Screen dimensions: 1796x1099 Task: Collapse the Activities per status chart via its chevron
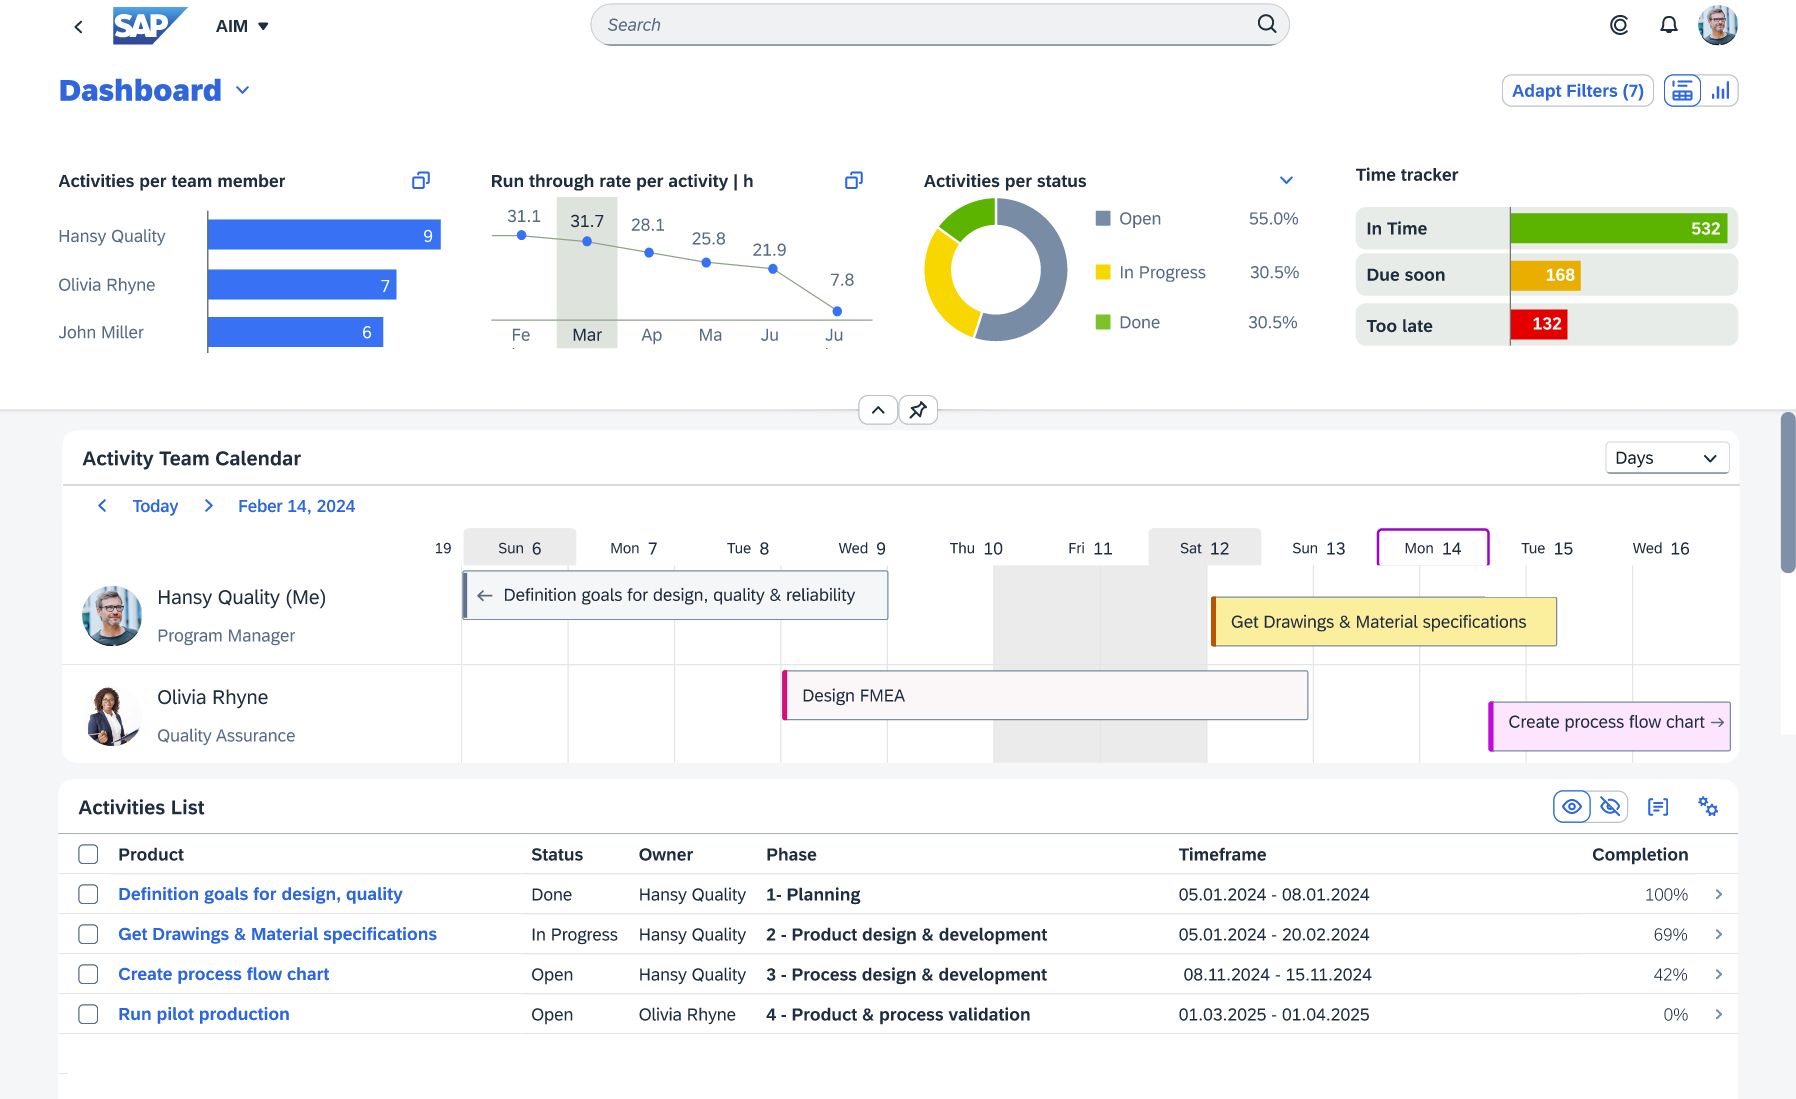[x=1286, y=180]
